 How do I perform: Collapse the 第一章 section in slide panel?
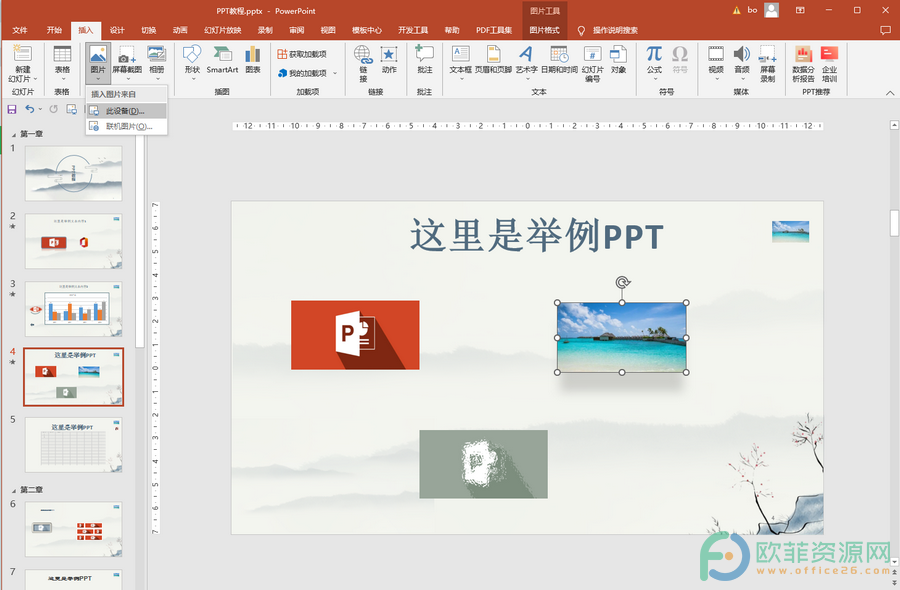(14, 134)
